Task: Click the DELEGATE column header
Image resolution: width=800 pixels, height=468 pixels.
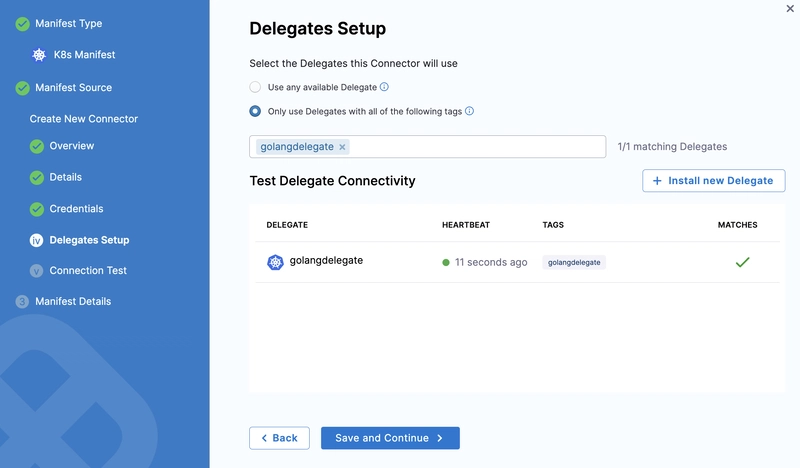Action: click(x=287, y=225)
